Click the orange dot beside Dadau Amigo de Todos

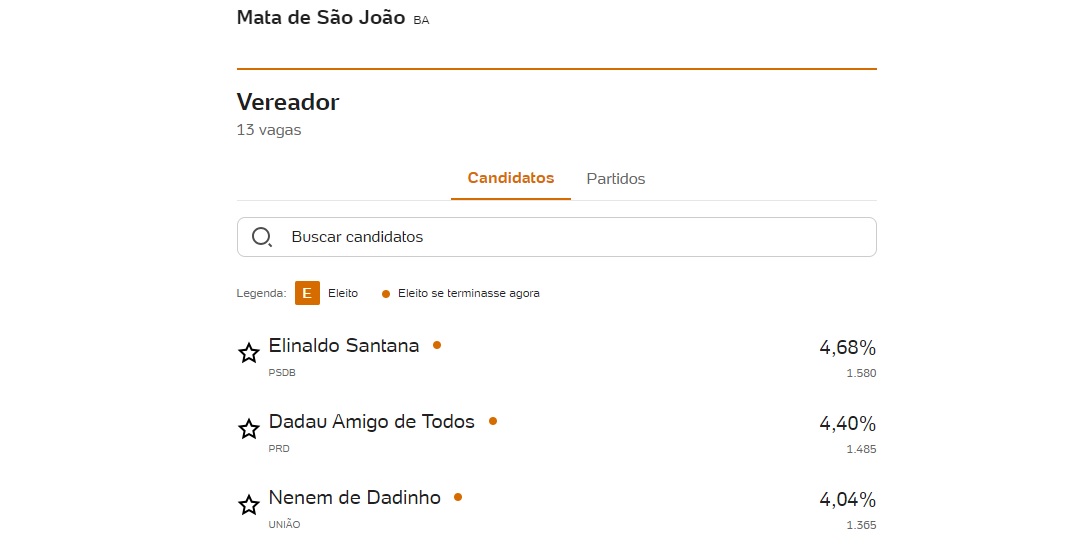pyautogui.click(x=493, y=420)
